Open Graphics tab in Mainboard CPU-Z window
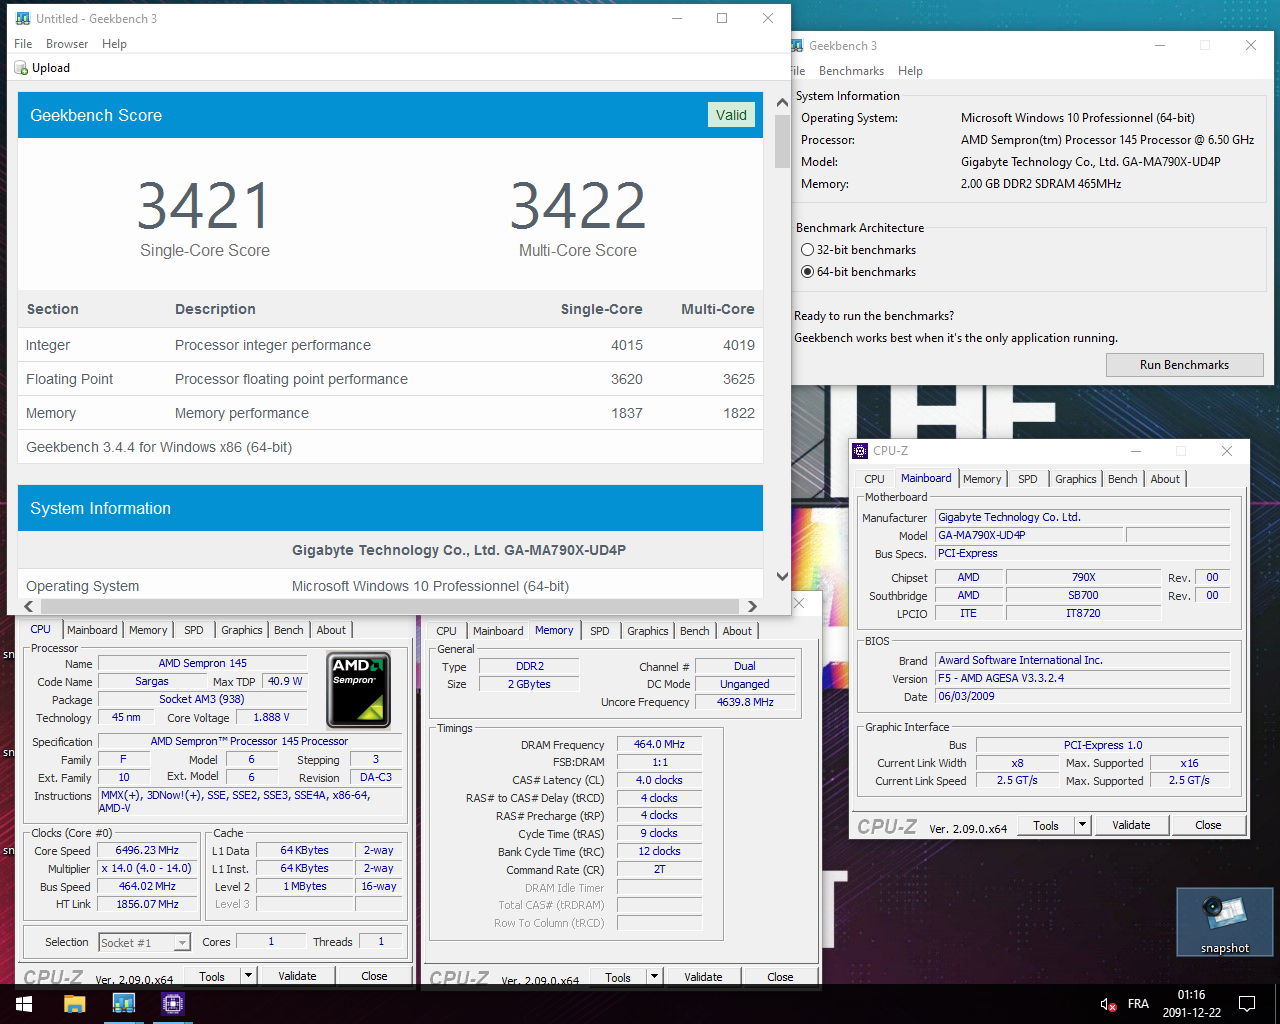Viewport: 1280px width, 1024px height. coord(1075,479)
